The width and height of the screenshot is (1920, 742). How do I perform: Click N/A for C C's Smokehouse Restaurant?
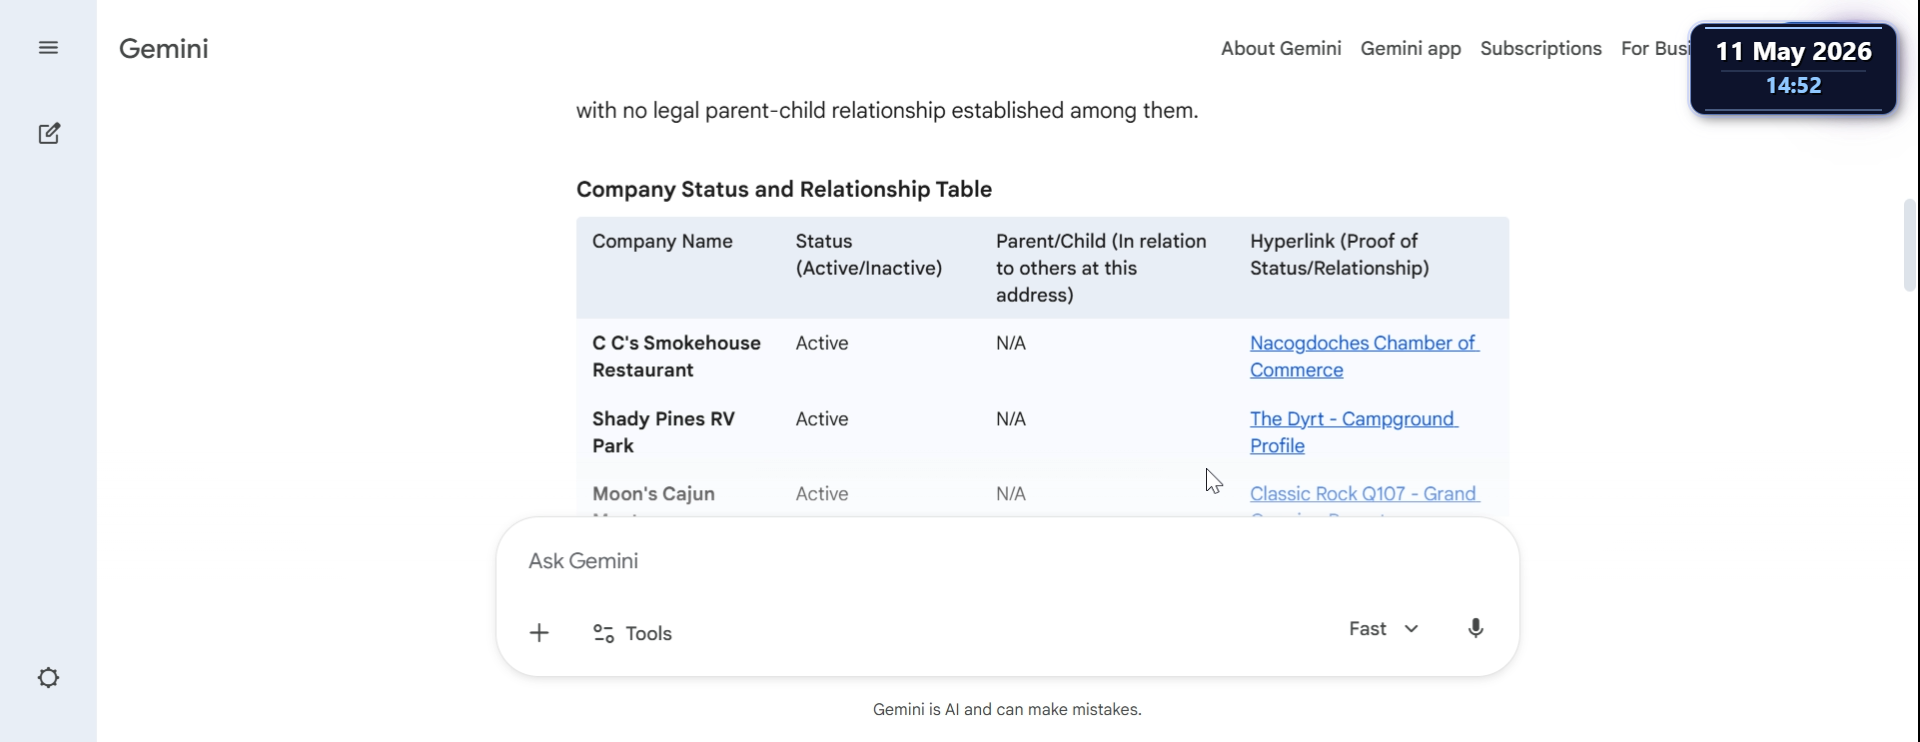click(x=1011, y=343)
